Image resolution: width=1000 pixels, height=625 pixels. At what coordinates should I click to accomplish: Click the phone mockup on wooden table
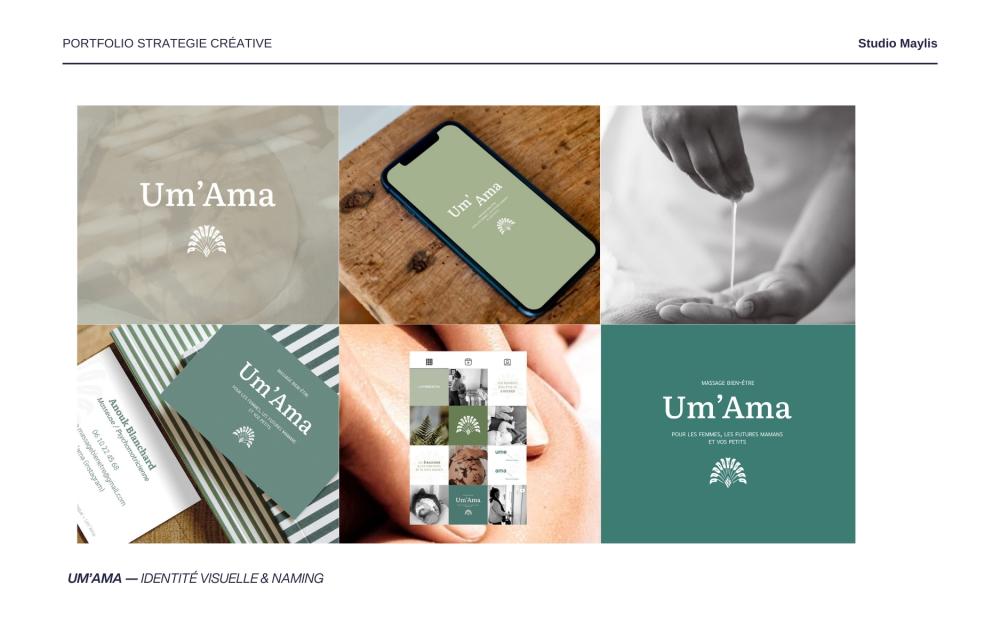[489, 219]
